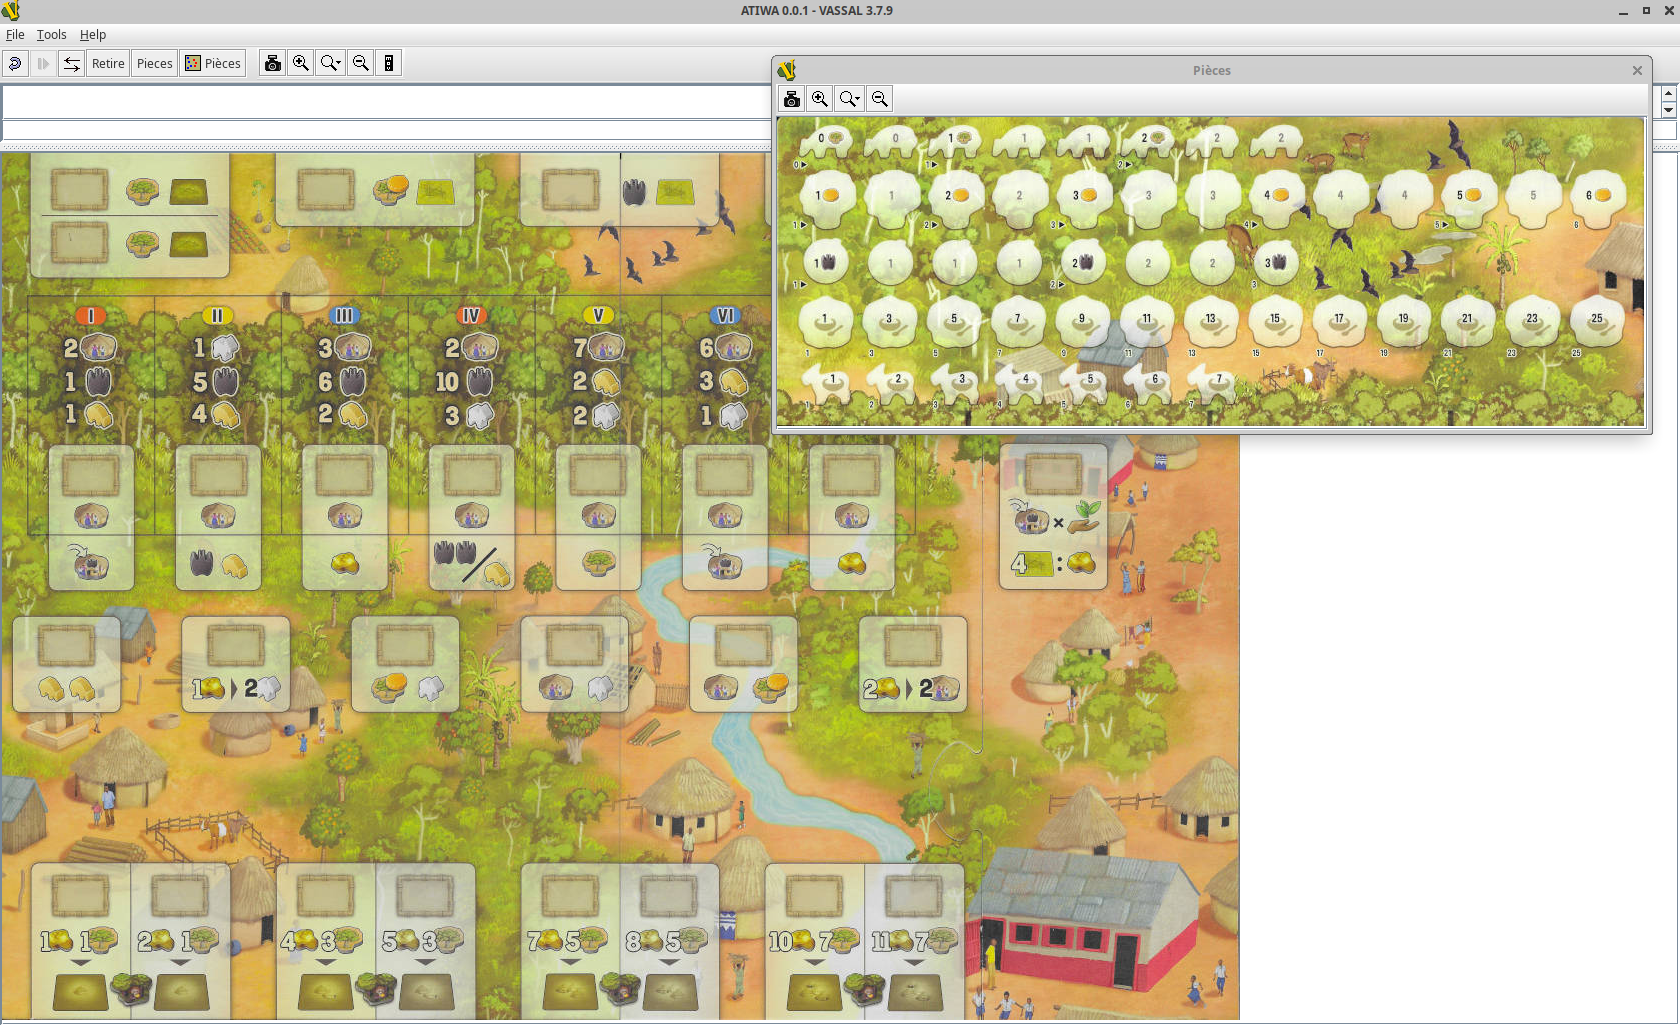Image resolution: width=1680 pixels, height=1026 pixels.
Task: Click the MOV recording icon
Action: (389, 63)
